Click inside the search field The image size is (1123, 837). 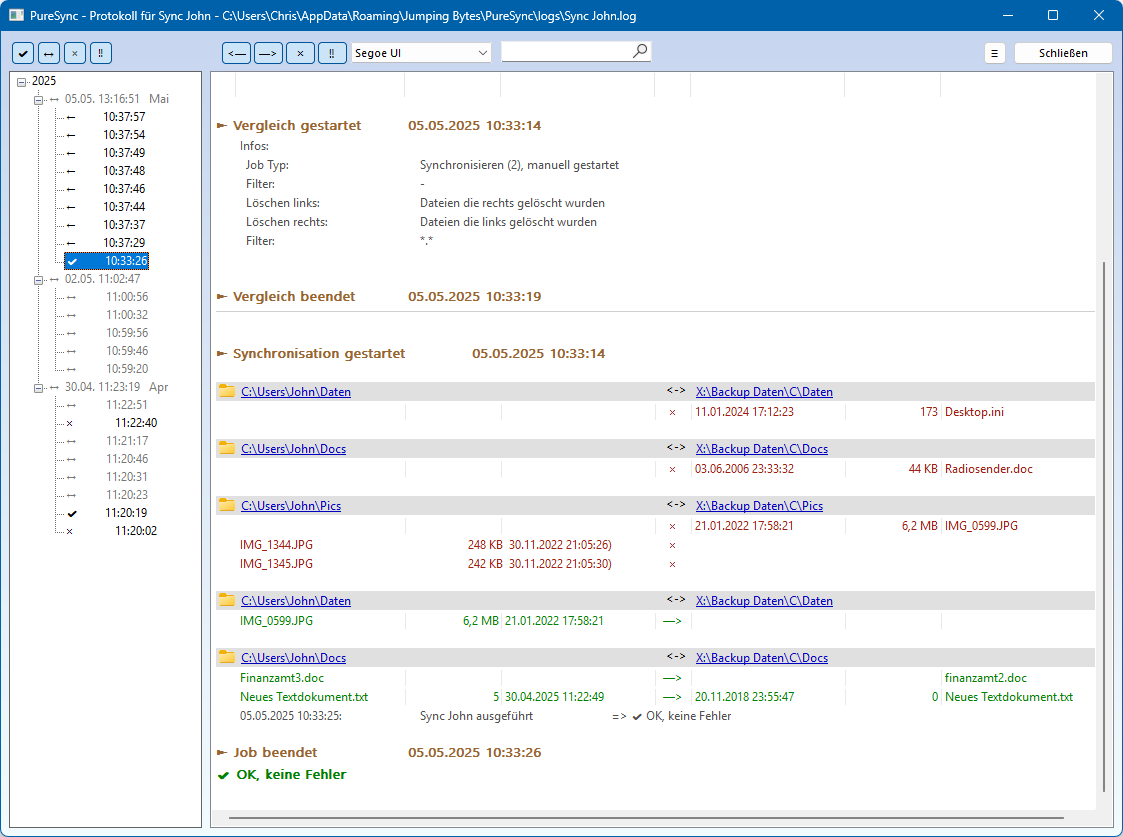point(570,51)
